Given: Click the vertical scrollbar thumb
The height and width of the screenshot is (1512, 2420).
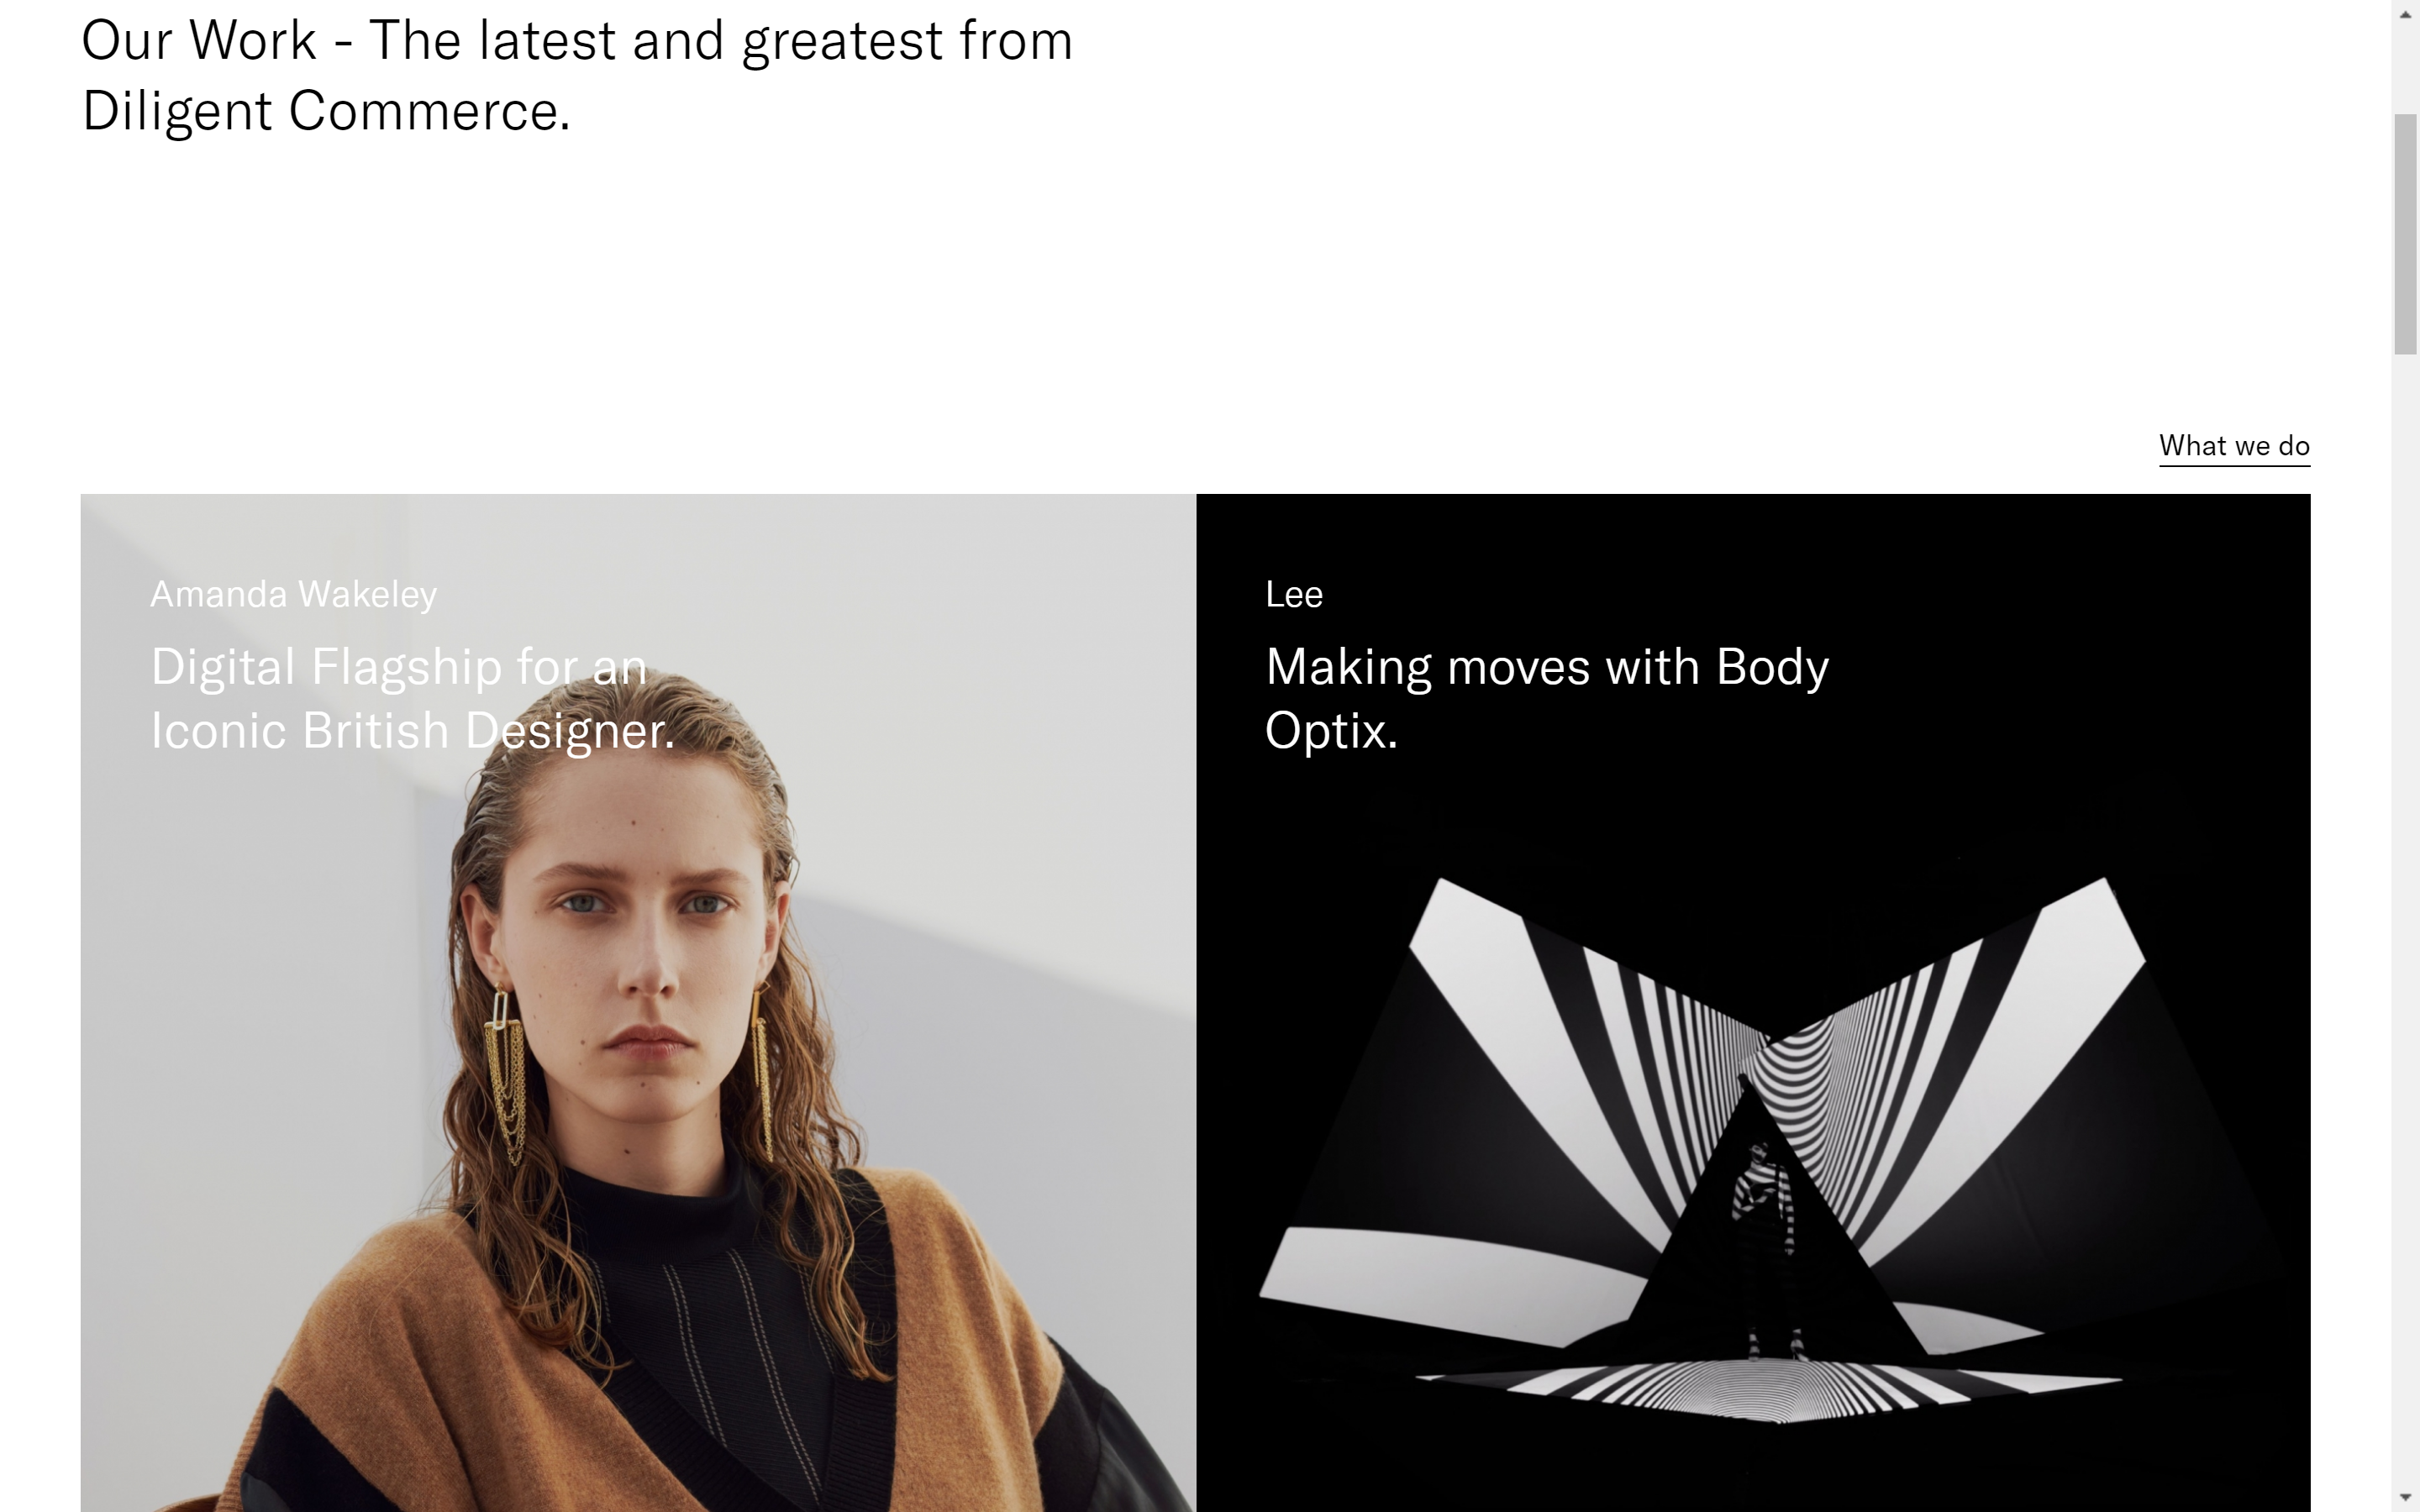Looking at the screenshot, I should pos(2406,234).
